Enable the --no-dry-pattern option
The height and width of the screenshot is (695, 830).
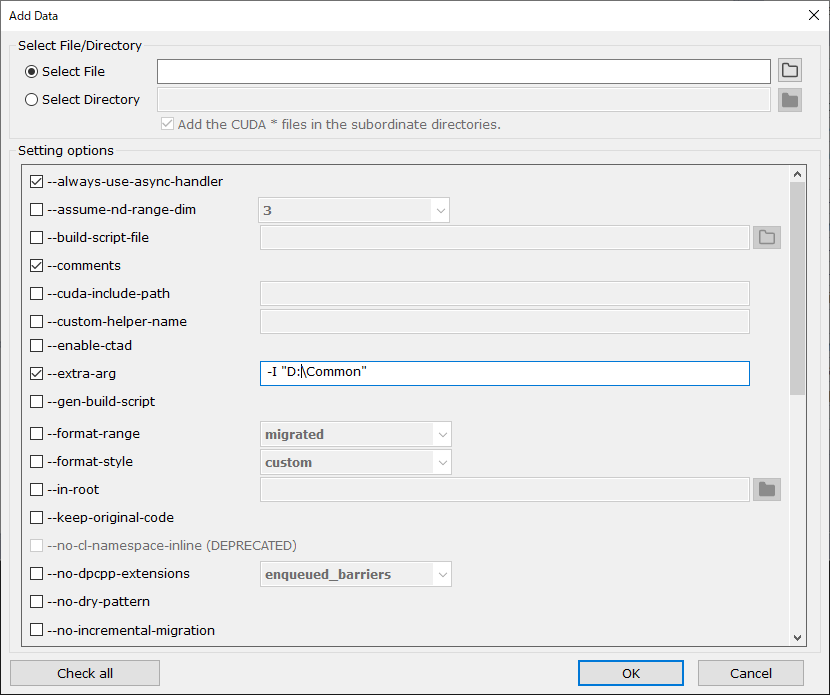click(x=37, y=602)
